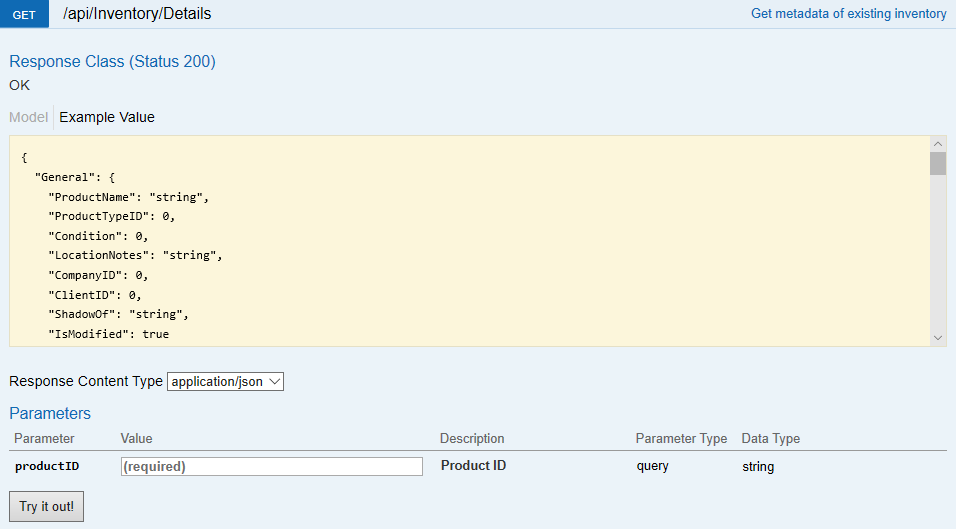Click the 'Value' column header
This screenshot has height=529, width=956.
tap(137, 439)
